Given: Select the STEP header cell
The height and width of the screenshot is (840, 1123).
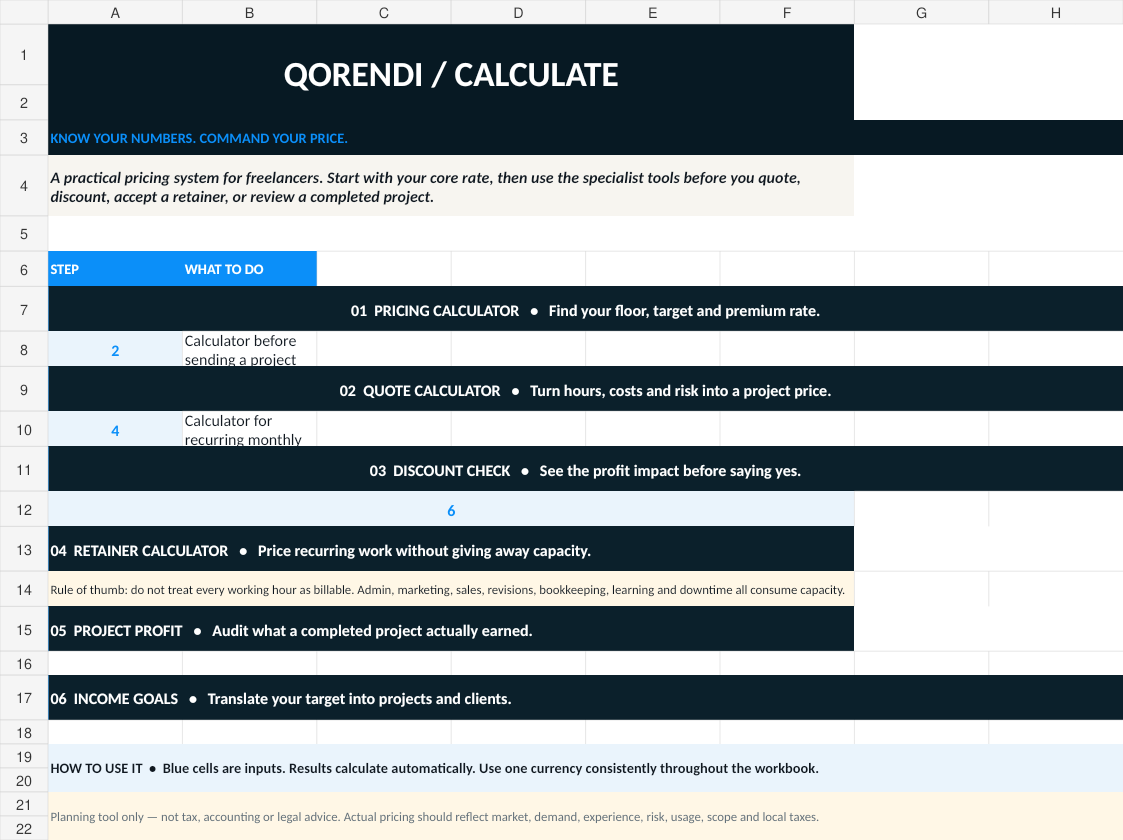Looking at the screenshot, I should pyautogui.click(x=115, y=269).
